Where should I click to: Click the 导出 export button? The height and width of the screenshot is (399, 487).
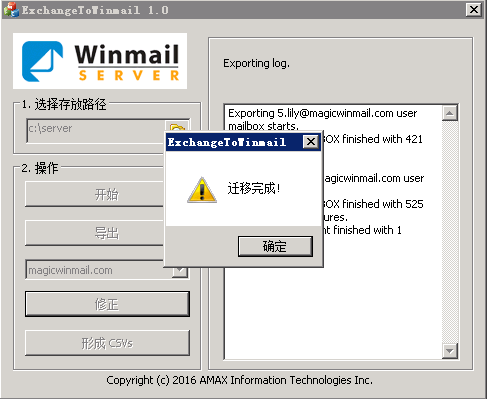(x=94, y=233)
